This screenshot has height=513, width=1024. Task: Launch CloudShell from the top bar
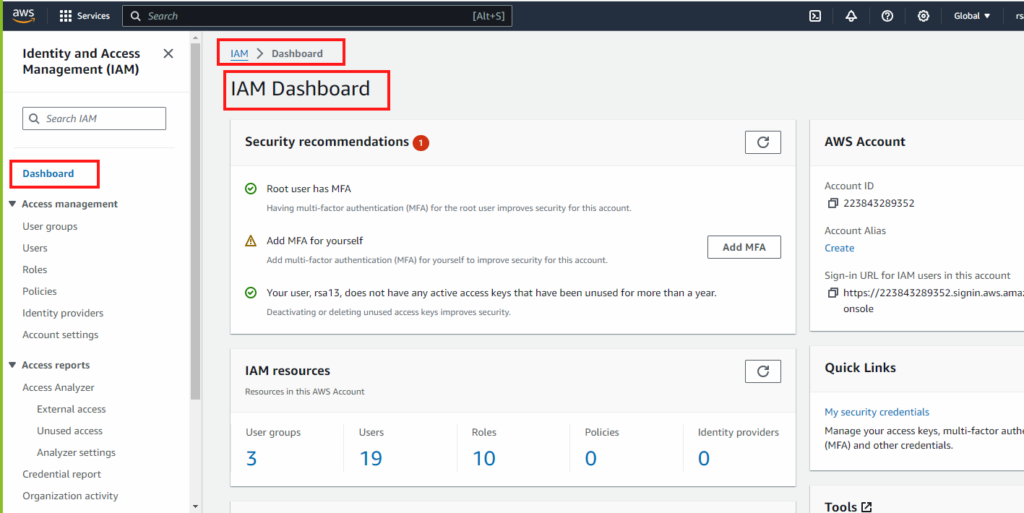[815, 16]
